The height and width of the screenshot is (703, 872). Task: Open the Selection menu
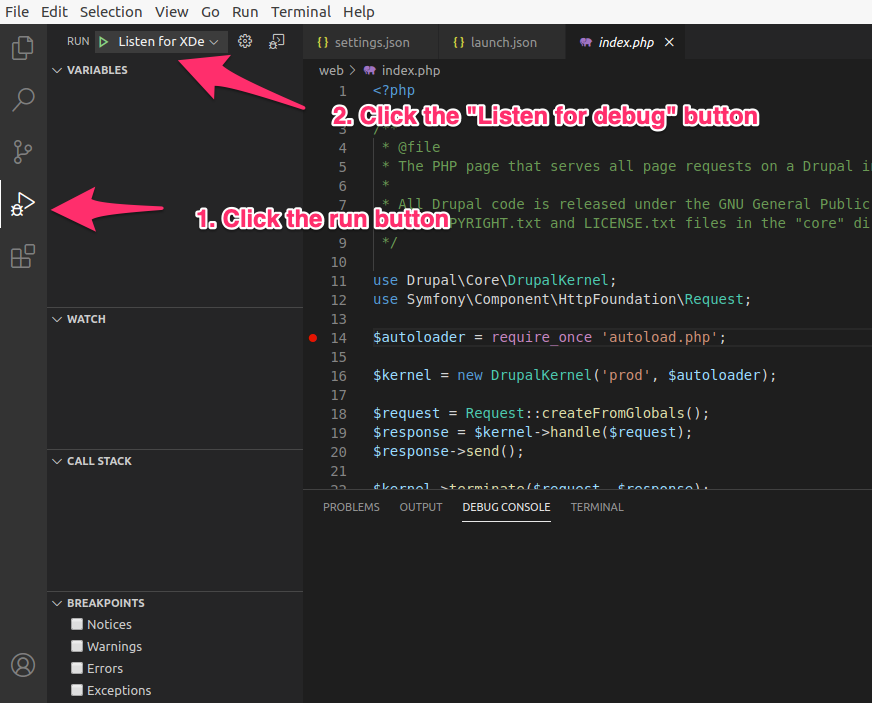pos(111,12)
